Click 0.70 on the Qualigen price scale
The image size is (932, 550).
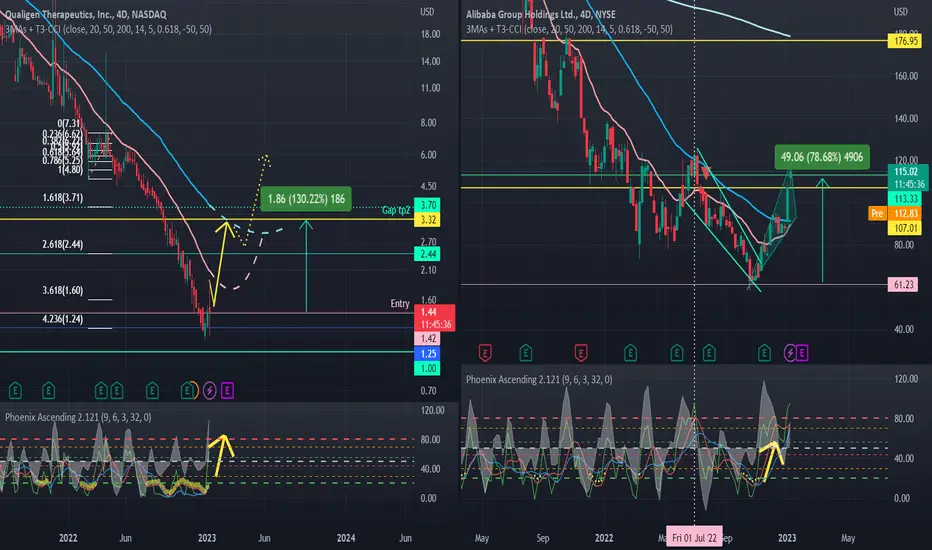pos(428,391)
